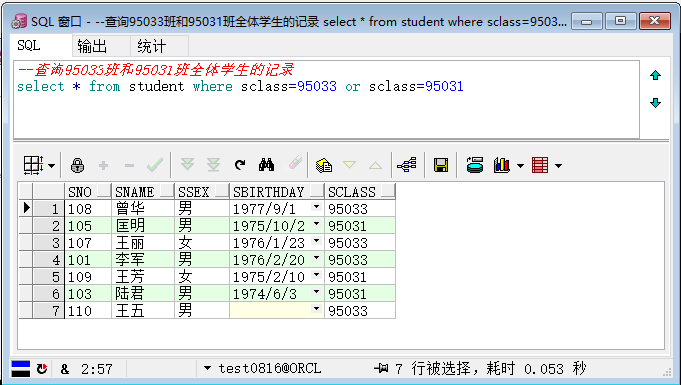681x385 pixels.
Task: Click the delete record minus icon
Action: coord(129,166)
